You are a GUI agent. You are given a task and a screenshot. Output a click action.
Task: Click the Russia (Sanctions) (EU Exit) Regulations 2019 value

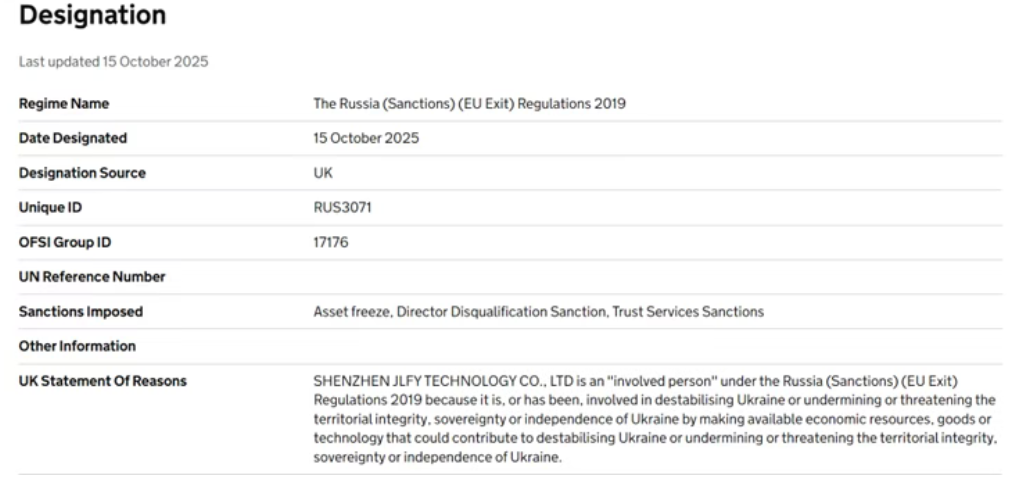[x=469, y=104]
